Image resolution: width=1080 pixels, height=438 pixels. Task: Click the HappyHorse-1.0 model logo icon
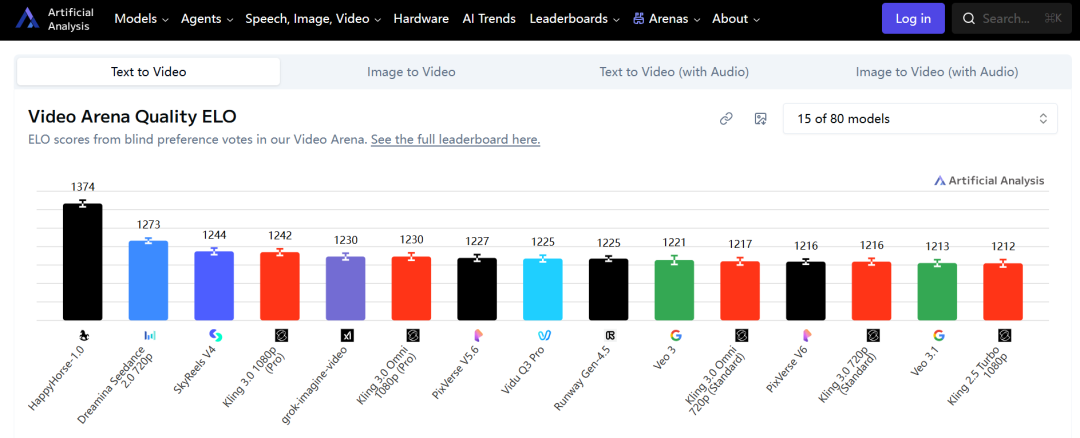[x=83, y=335]
